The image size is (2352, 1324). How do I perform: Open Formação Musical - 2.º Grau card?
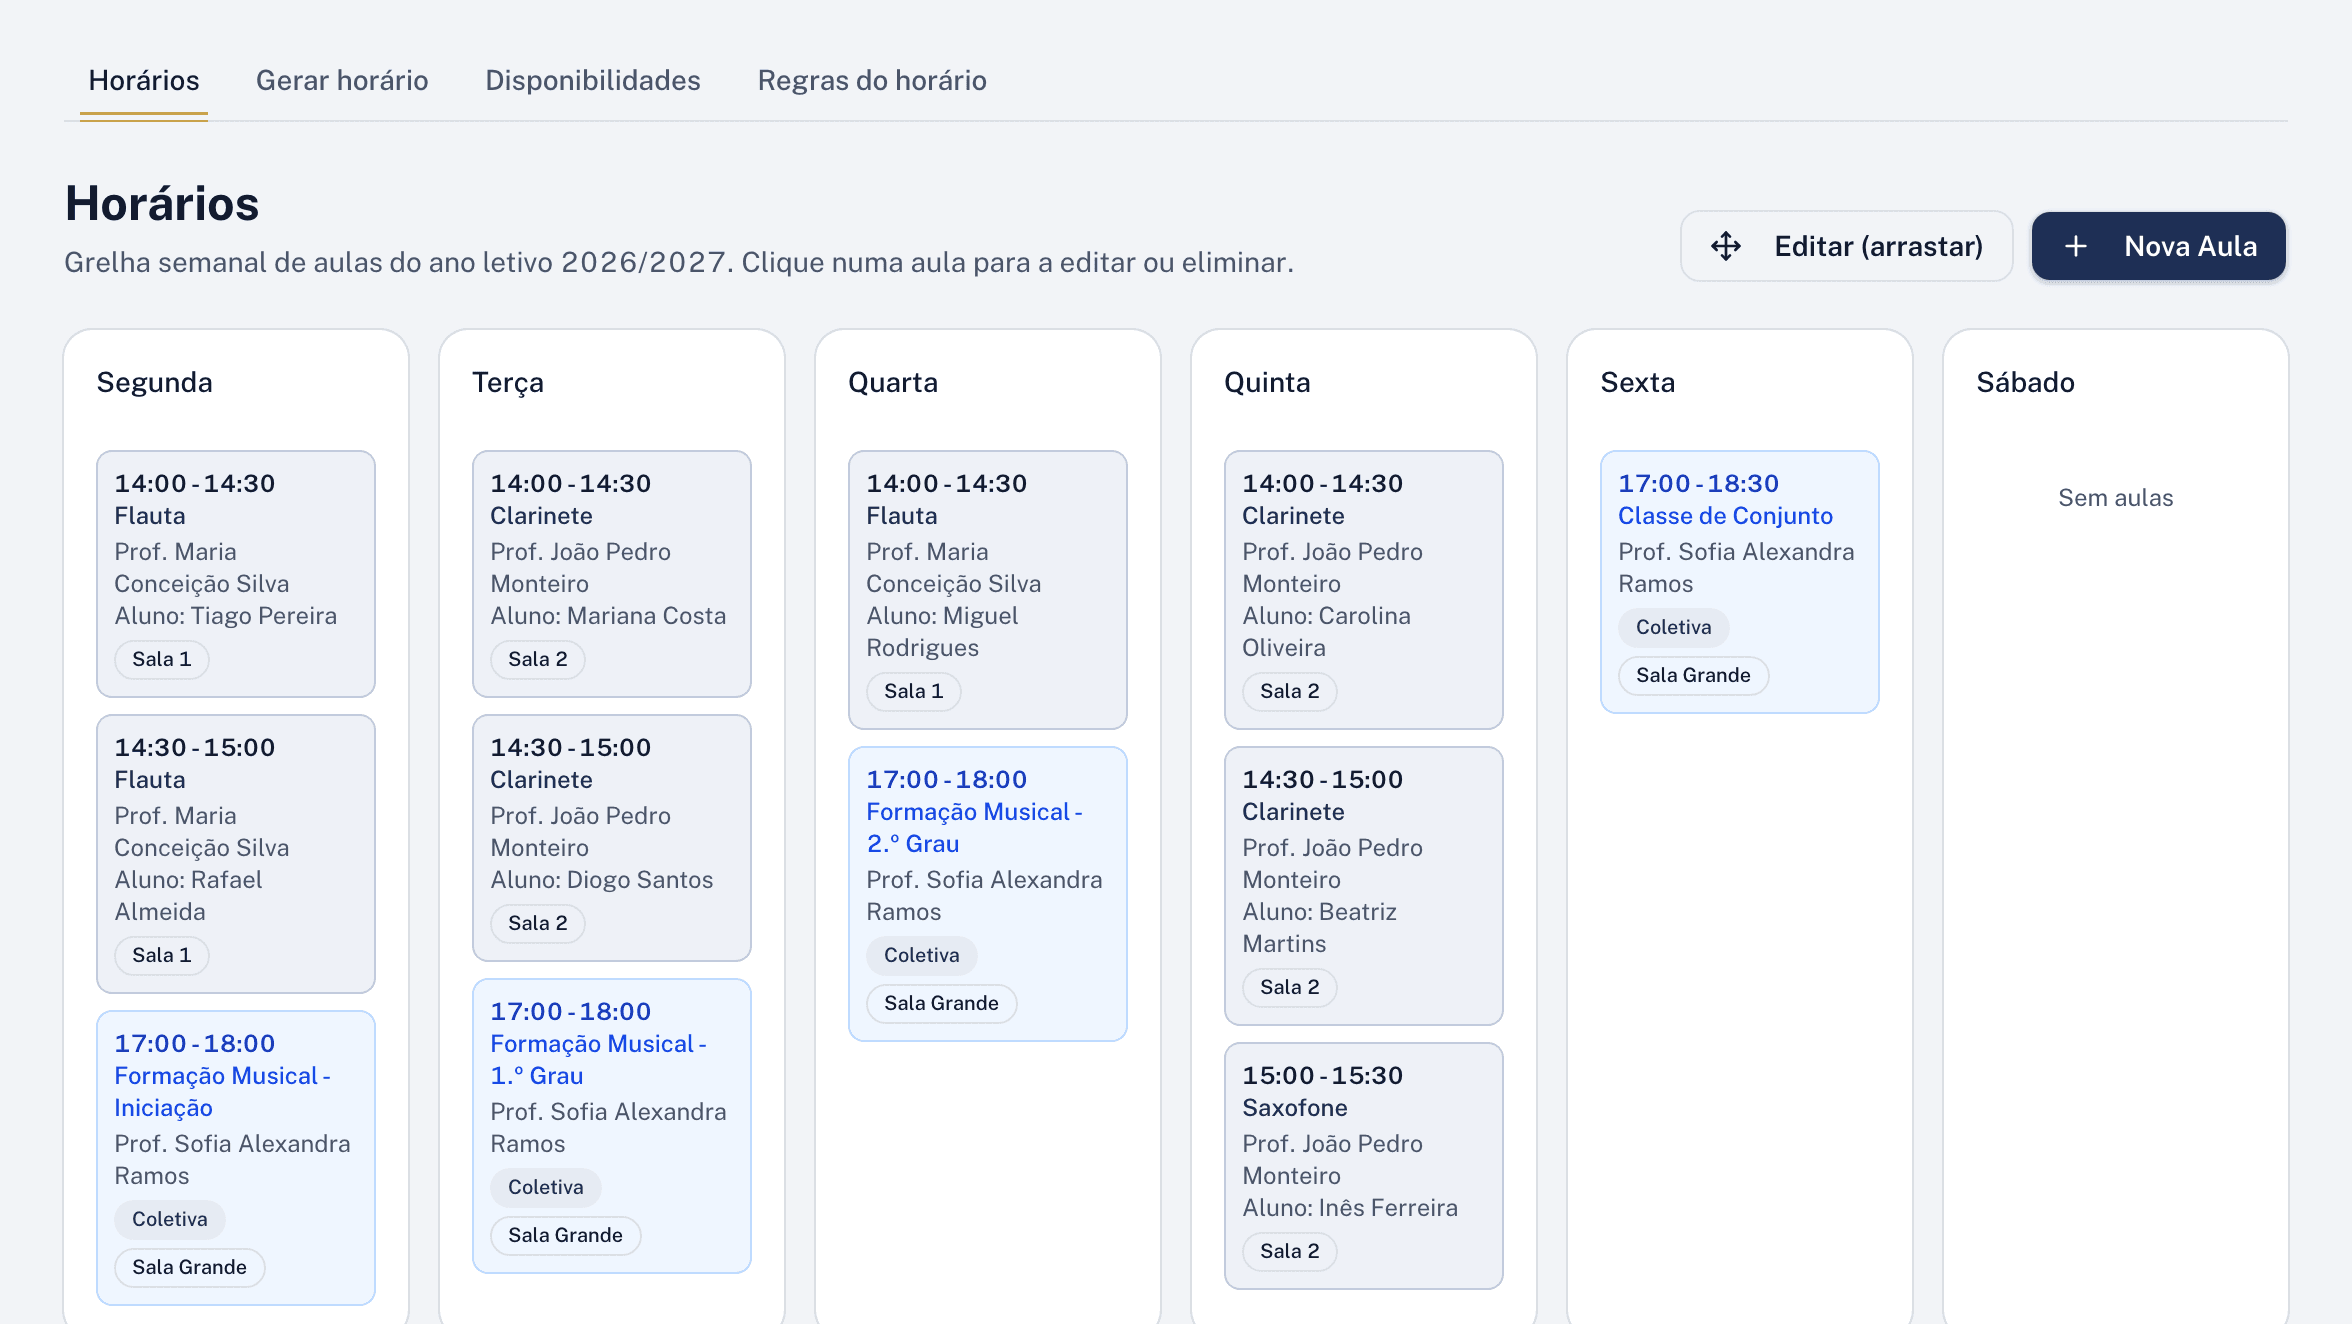pos(988,894)
